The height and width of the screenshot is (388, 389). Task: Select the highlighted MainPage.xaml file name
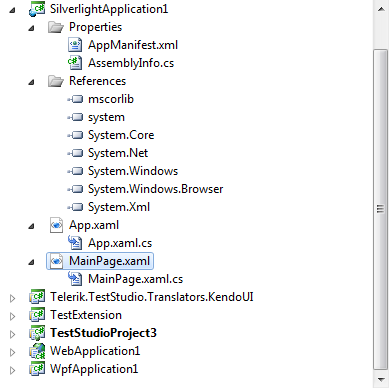[109, 261]
